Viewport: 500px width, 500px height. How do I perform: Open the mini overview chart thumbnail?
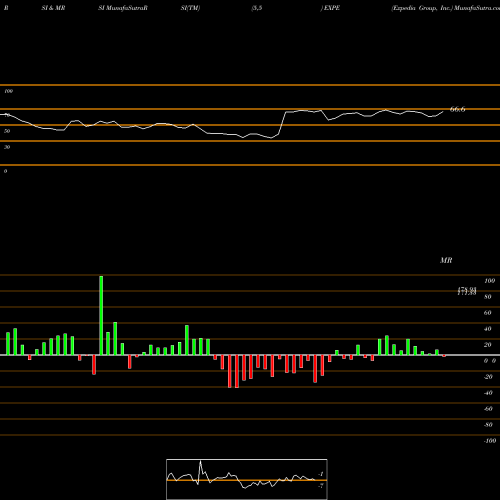coord(247,479)
